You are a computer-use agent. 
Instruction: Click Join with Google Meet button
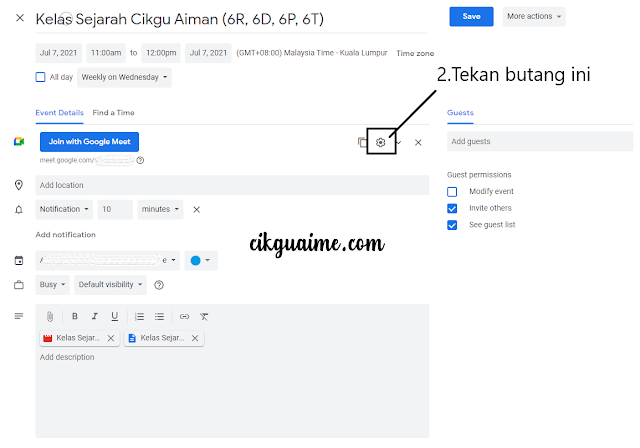click(x=89, y=142)
